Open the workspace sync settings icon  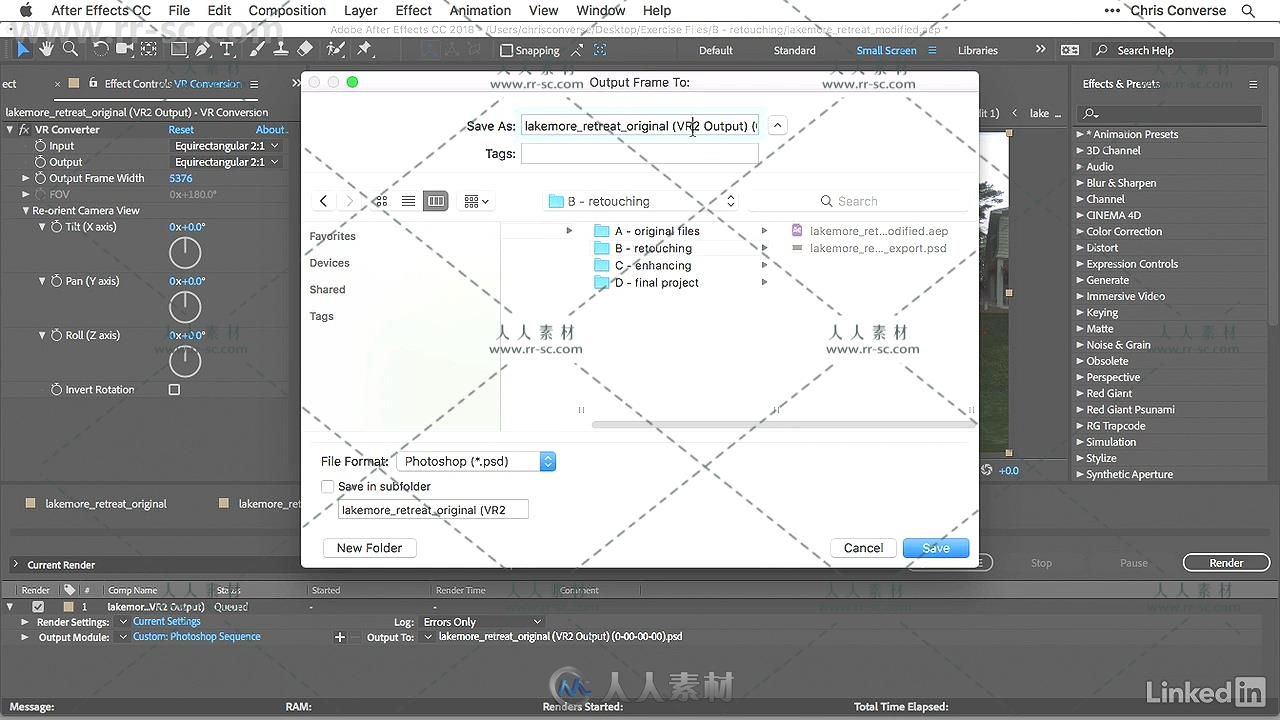tap(1070, 50)
